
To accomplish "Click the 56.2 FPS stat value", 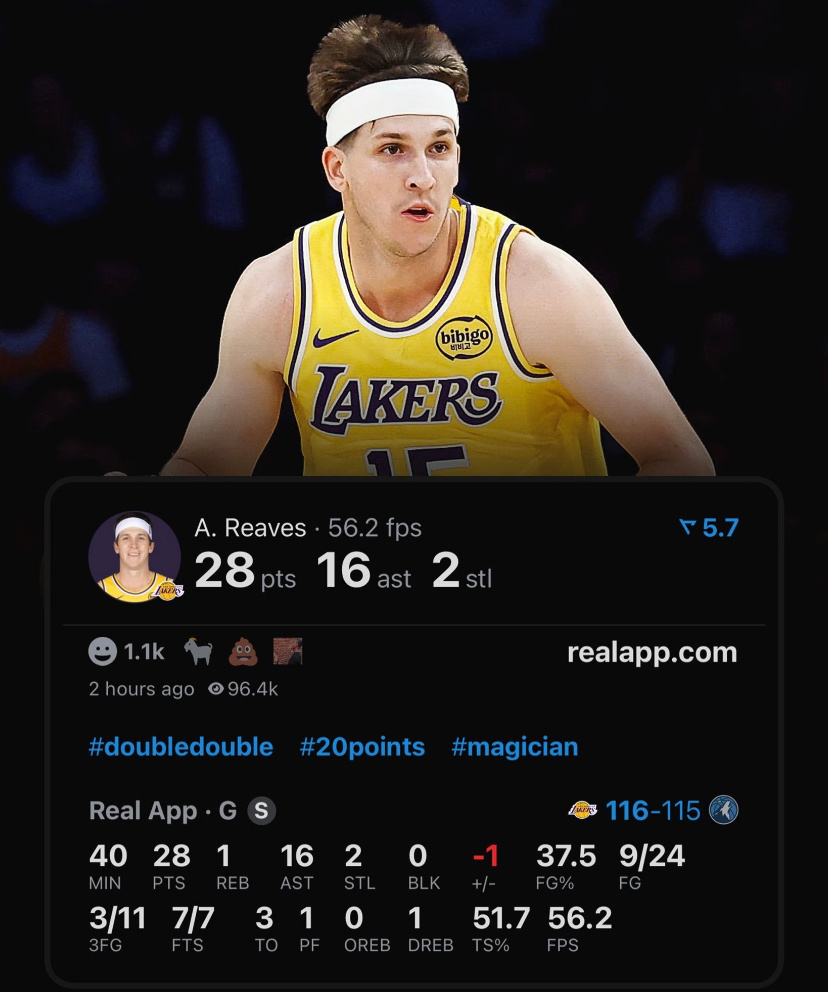I will (x=580, y=918).
